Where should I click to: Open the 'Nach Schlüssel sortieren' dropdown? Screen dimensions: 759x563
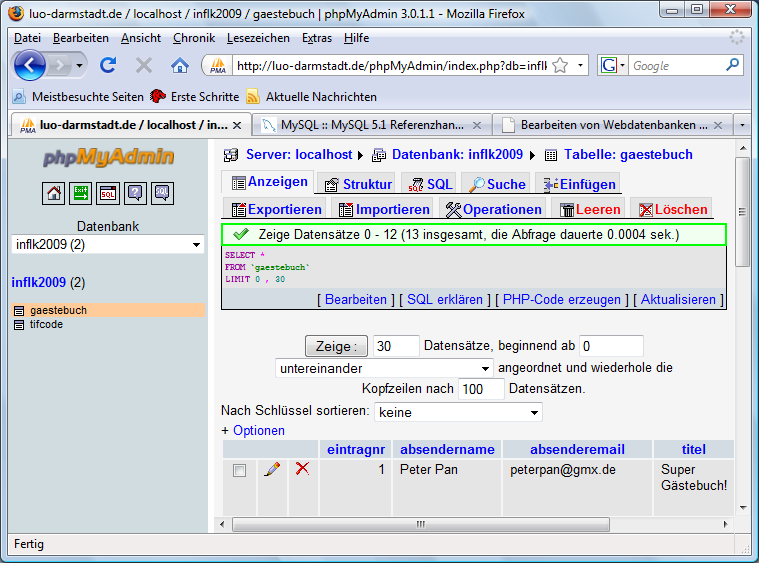pyautogui.click(x=458, y=412)
